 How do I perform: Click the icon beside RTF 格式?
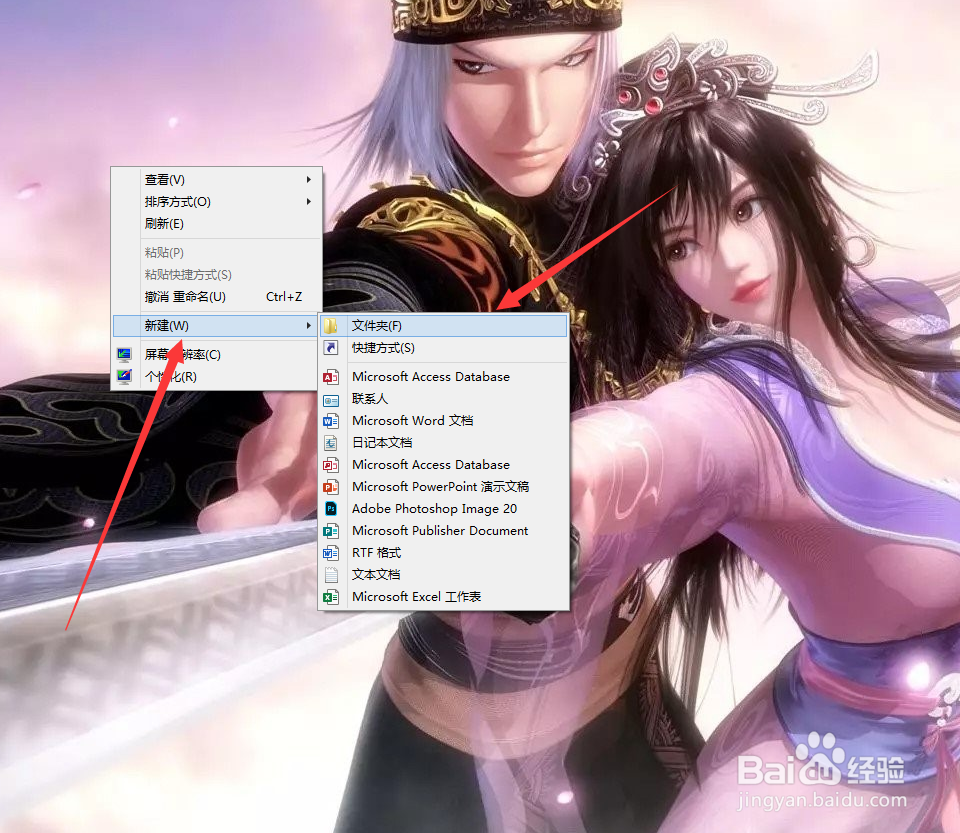pyautogui.click(x=331, y=553)
